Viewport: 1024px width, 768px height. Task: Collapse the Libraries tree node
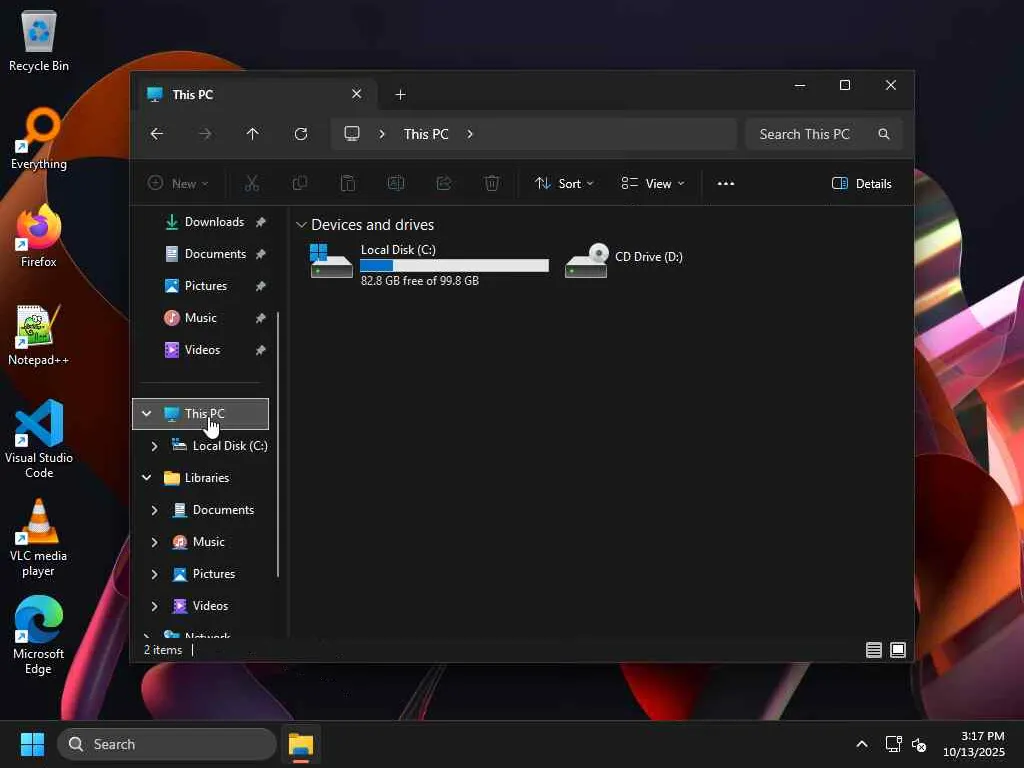146,478
